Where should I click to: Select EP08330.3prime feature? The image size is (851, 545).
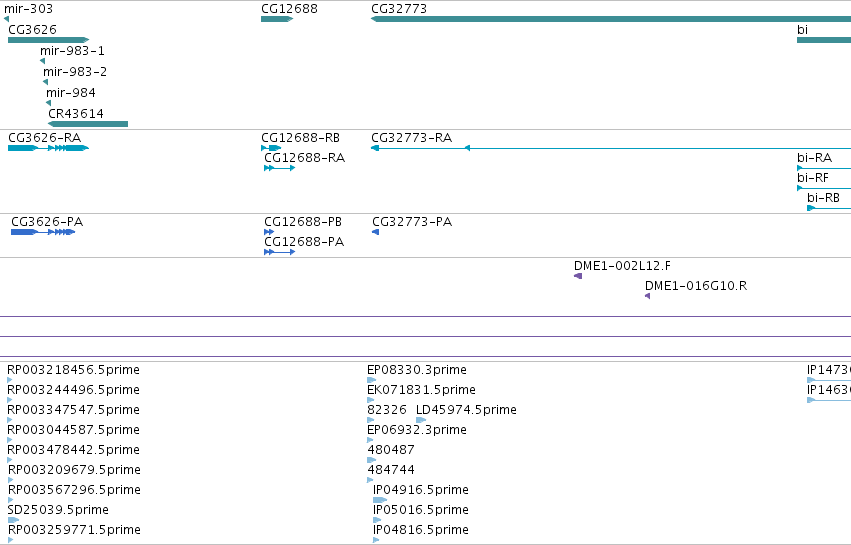click(x=417, y=370)
